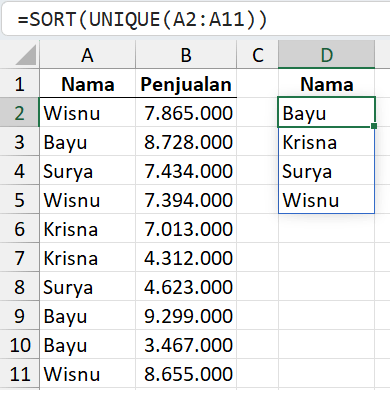Viewport: 390px width, 393px height.
Task: Select cell A9 containing Bayu
Action: pyautogui.click(x=87, y=315)
